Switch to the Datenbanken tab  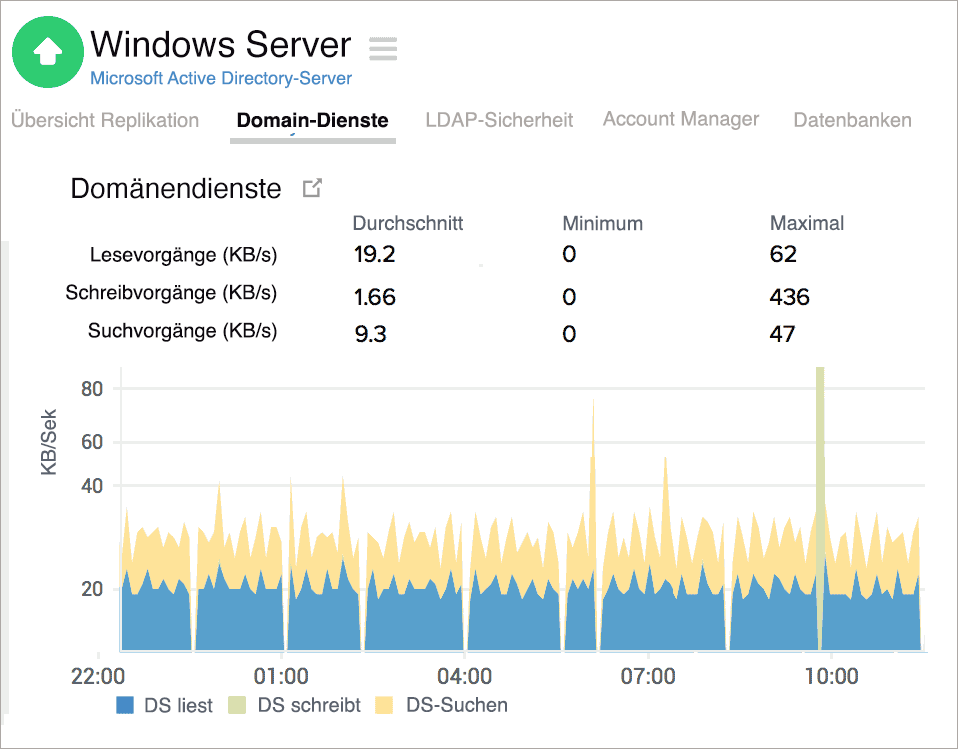coord(852,120)
